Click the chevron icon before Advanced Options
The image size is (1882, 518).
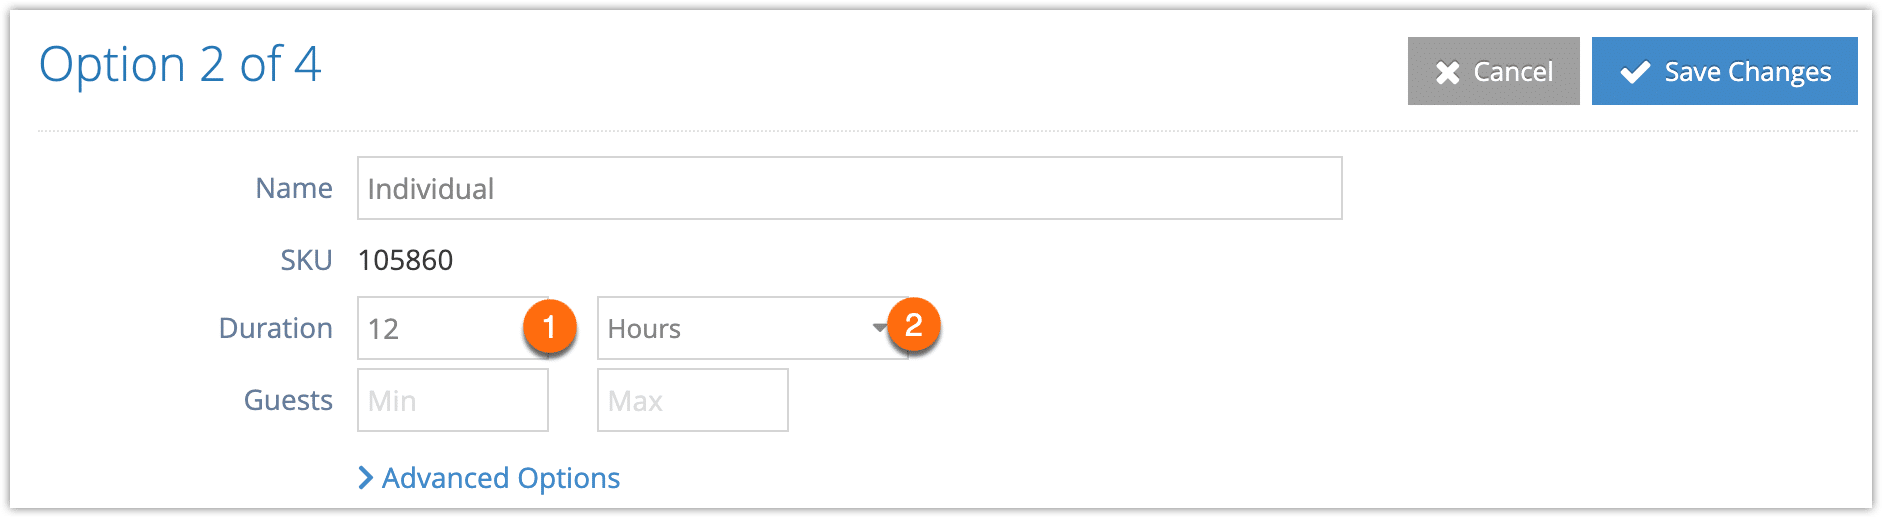[365, 478]
